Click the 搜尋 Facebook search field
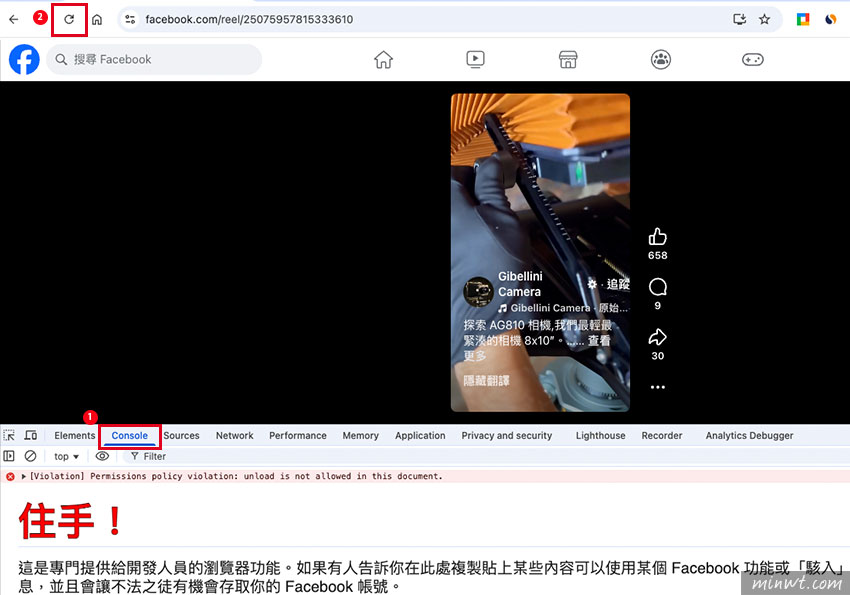Viewport: 850px width, 595px height. (x=154, y=60)
